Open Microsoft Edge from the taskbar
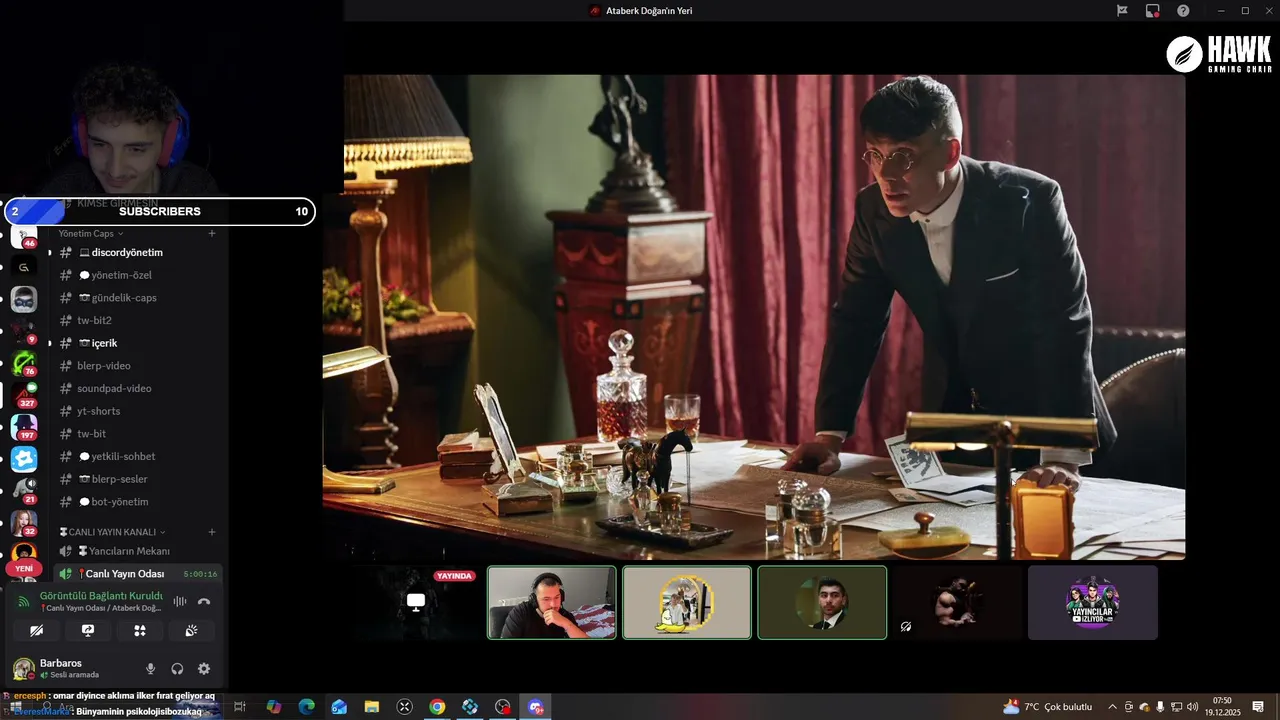 pos(306,707)
